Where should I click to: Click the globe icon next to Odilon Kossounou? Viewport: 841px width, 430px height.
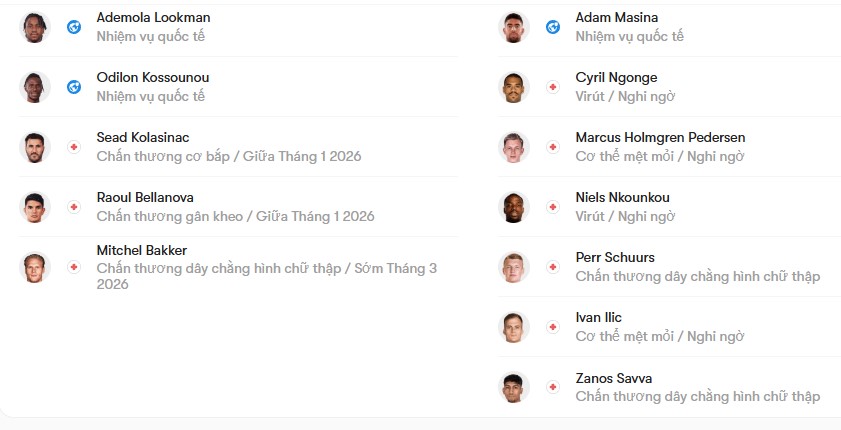pos(74,87)
